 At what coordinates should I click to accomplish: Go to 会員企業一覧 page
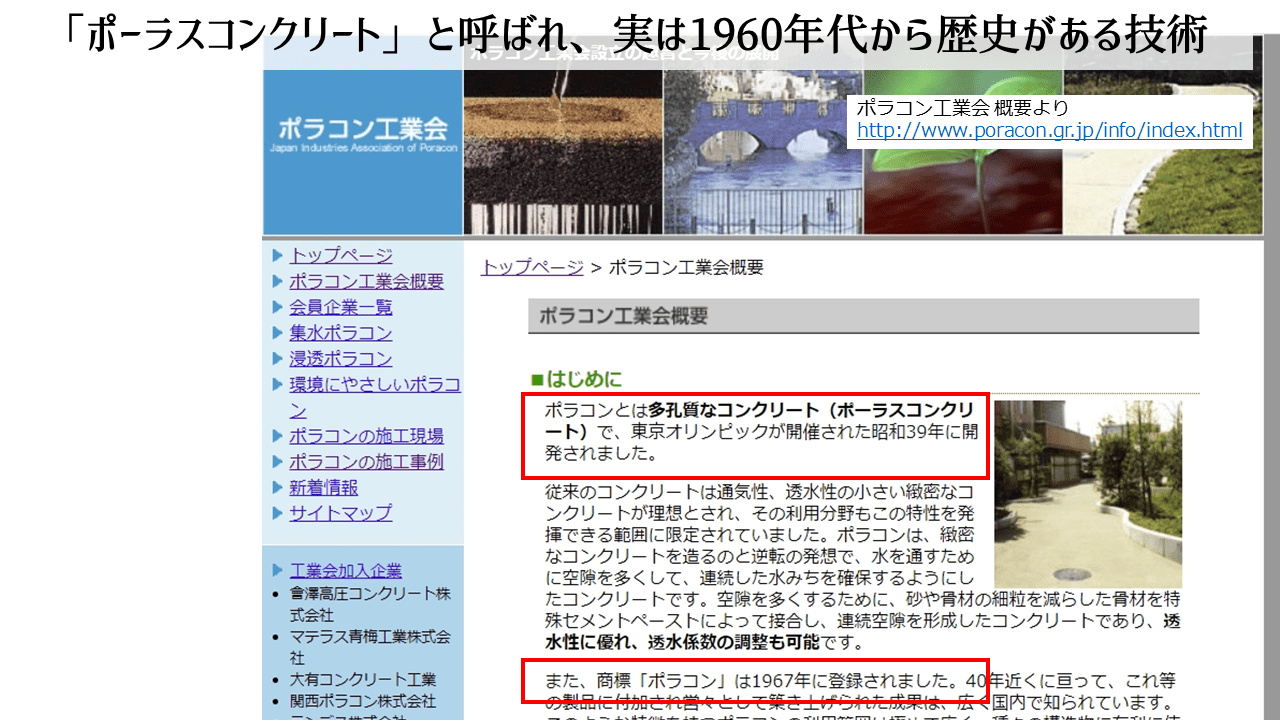(x=341, y=307)
